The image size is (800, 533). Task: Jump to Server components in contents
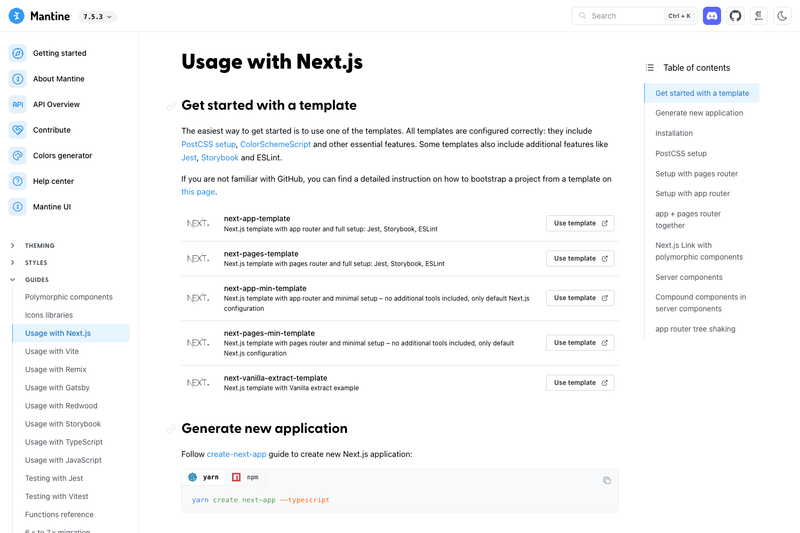(689, 277)
